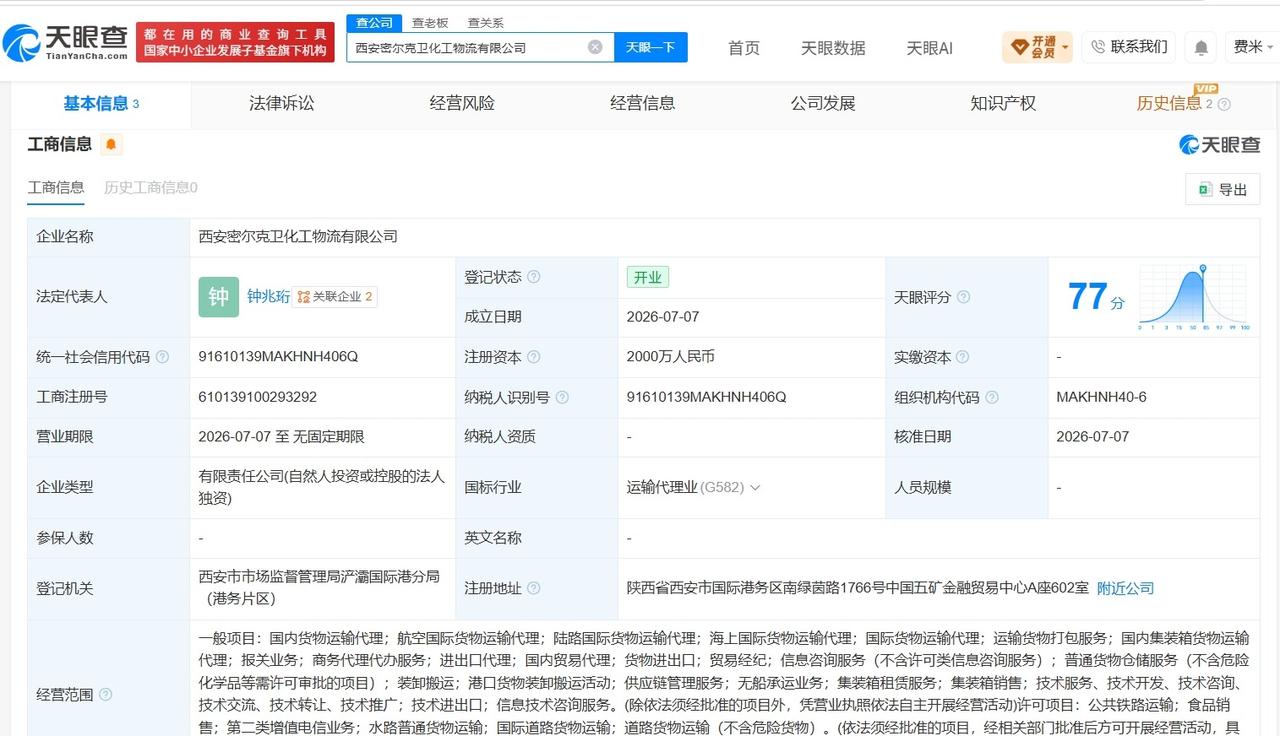Click the 天眼一下 search button

click(x=650, y=47)
